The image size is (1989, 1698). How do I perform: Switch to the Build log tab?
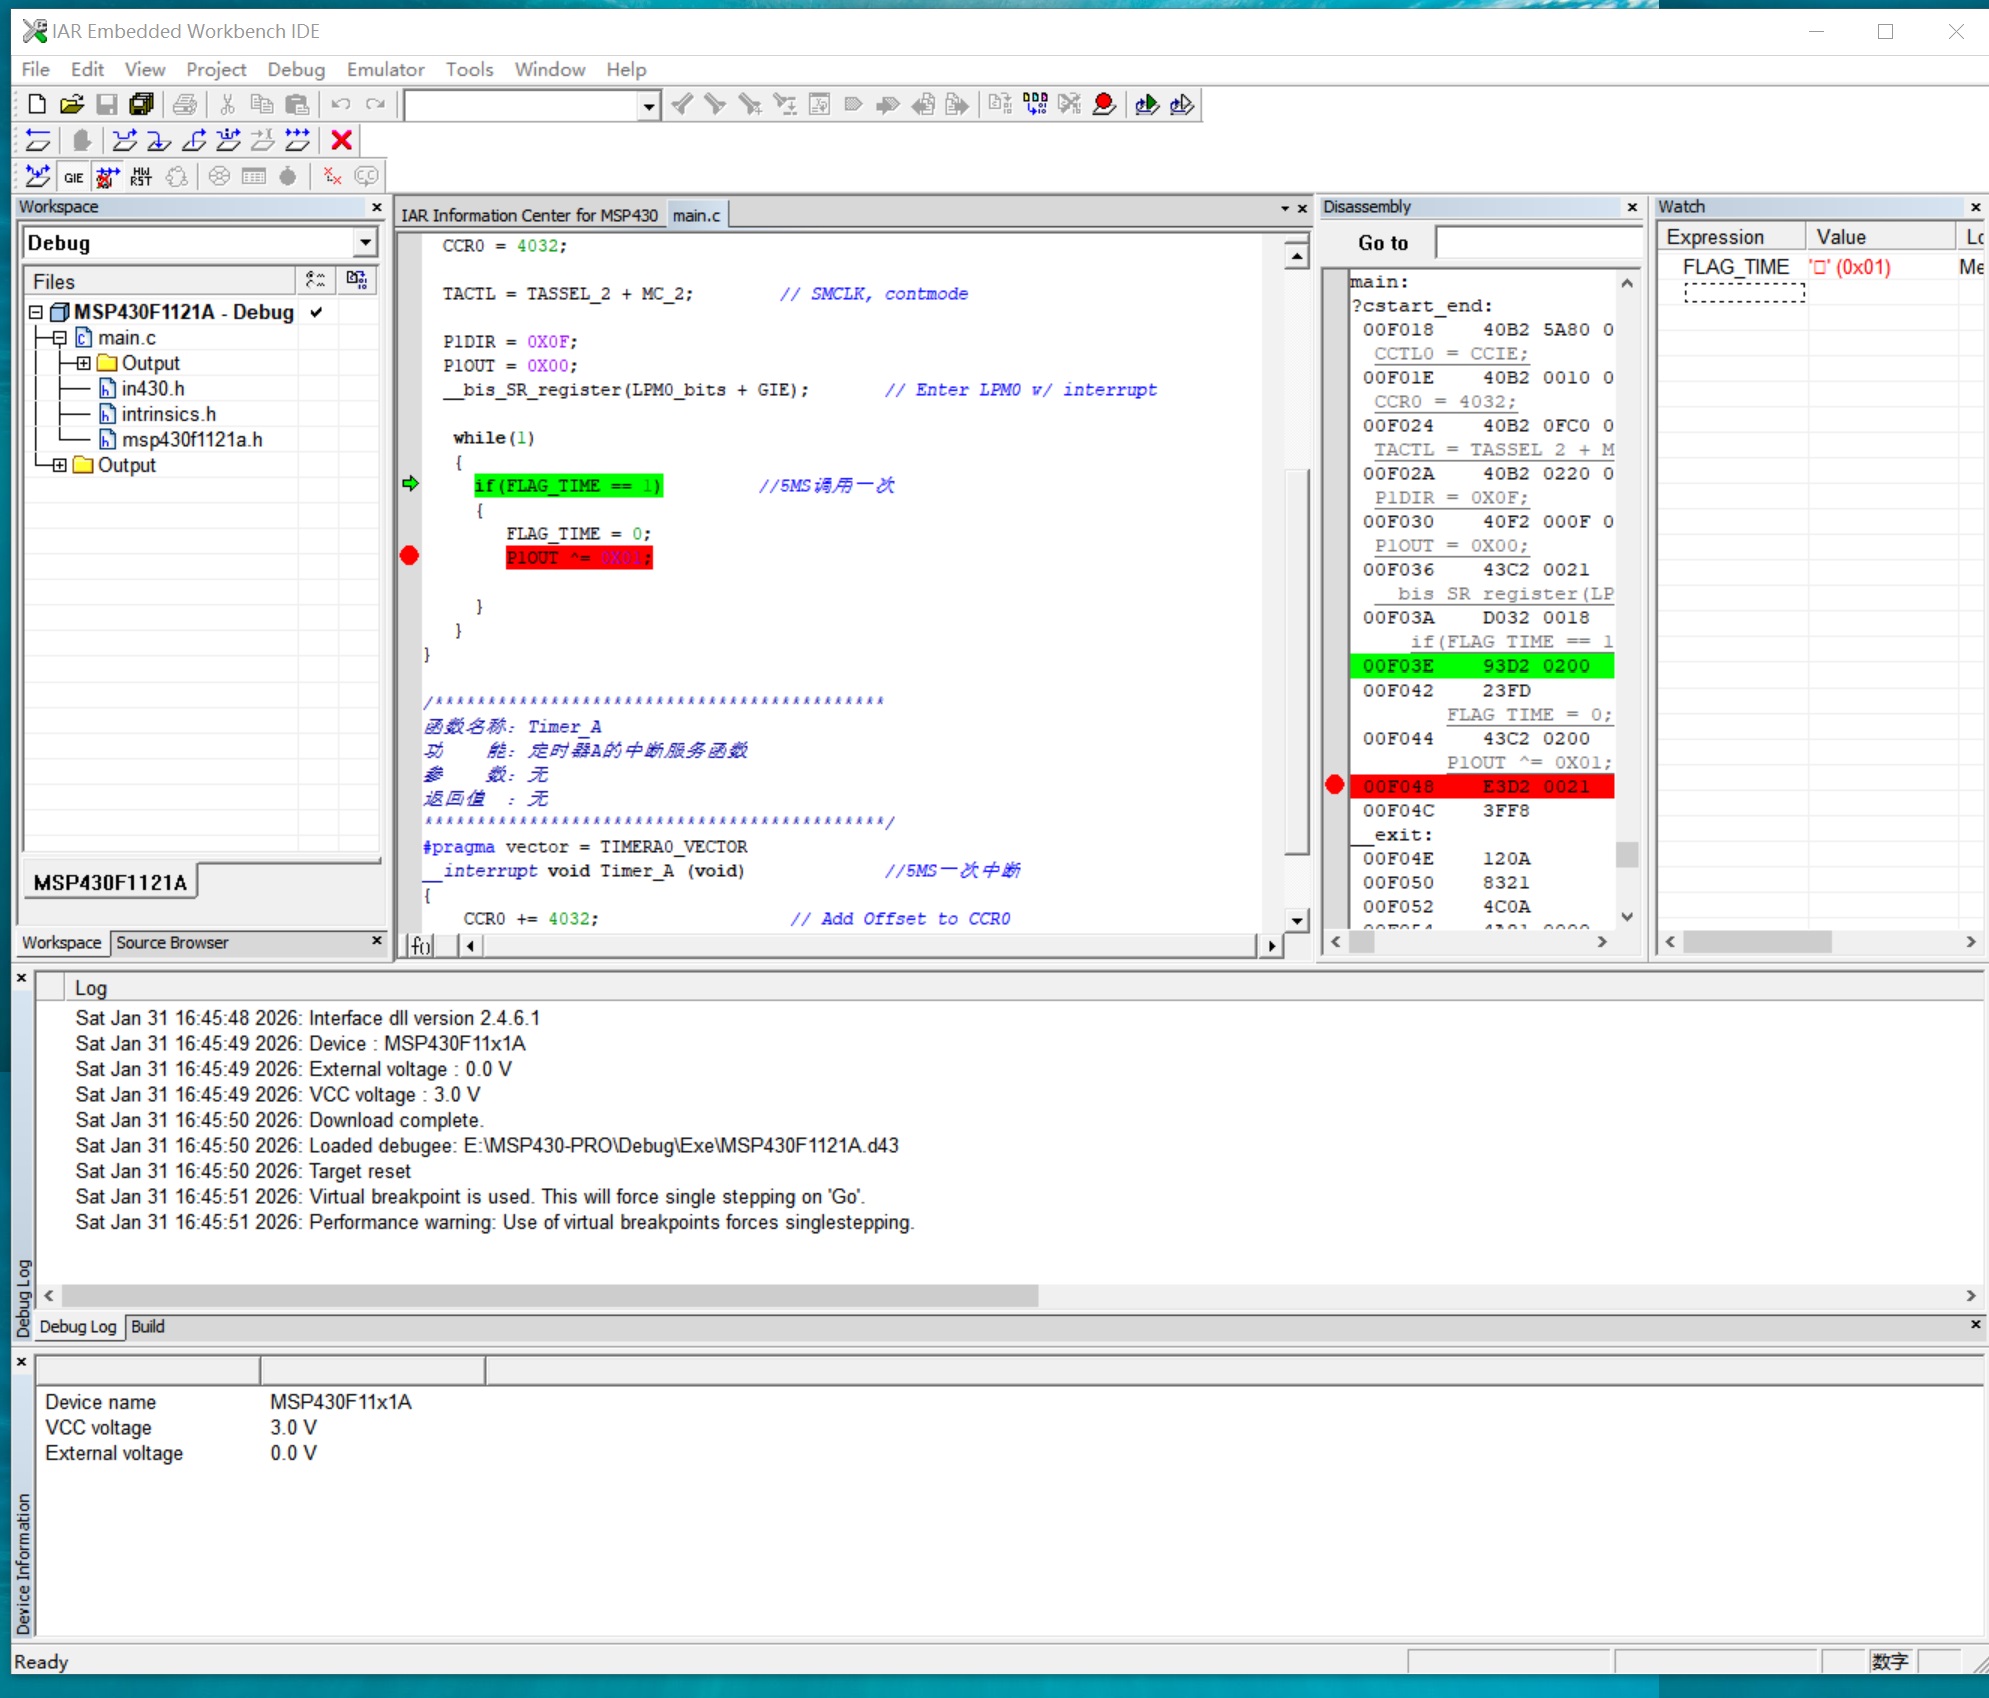coord(147,1326)
